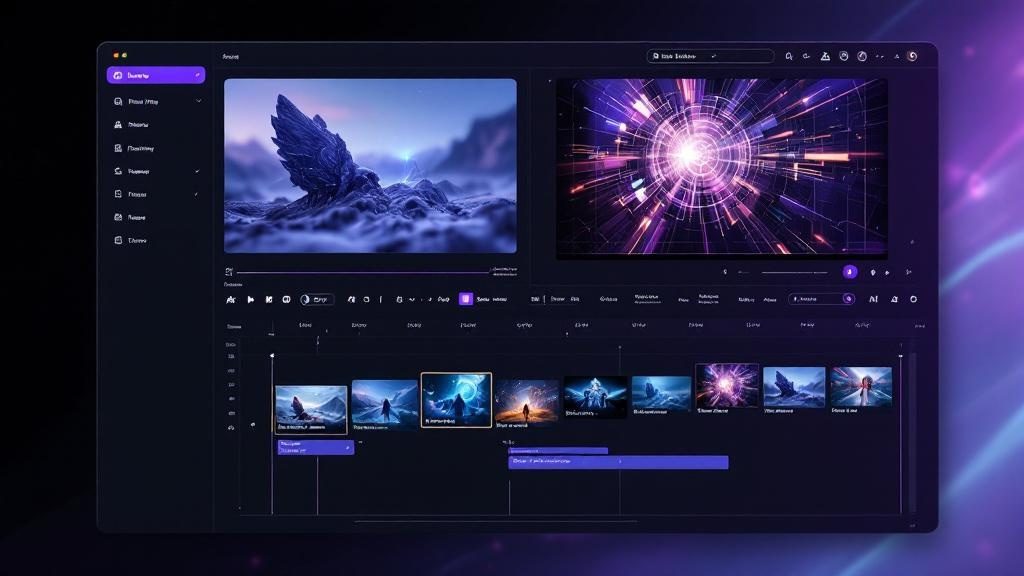
Task: Select the short purple clip under the first thumbnail
Action: [316, 447]
